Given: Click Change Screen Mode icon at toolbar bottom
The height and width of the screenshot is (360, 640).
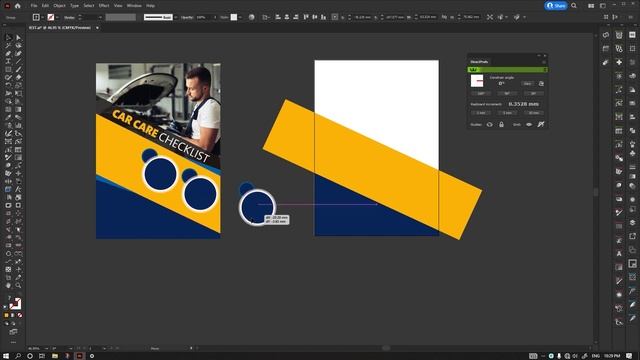Looking at the screenshot, I should (x=13, y=332).
